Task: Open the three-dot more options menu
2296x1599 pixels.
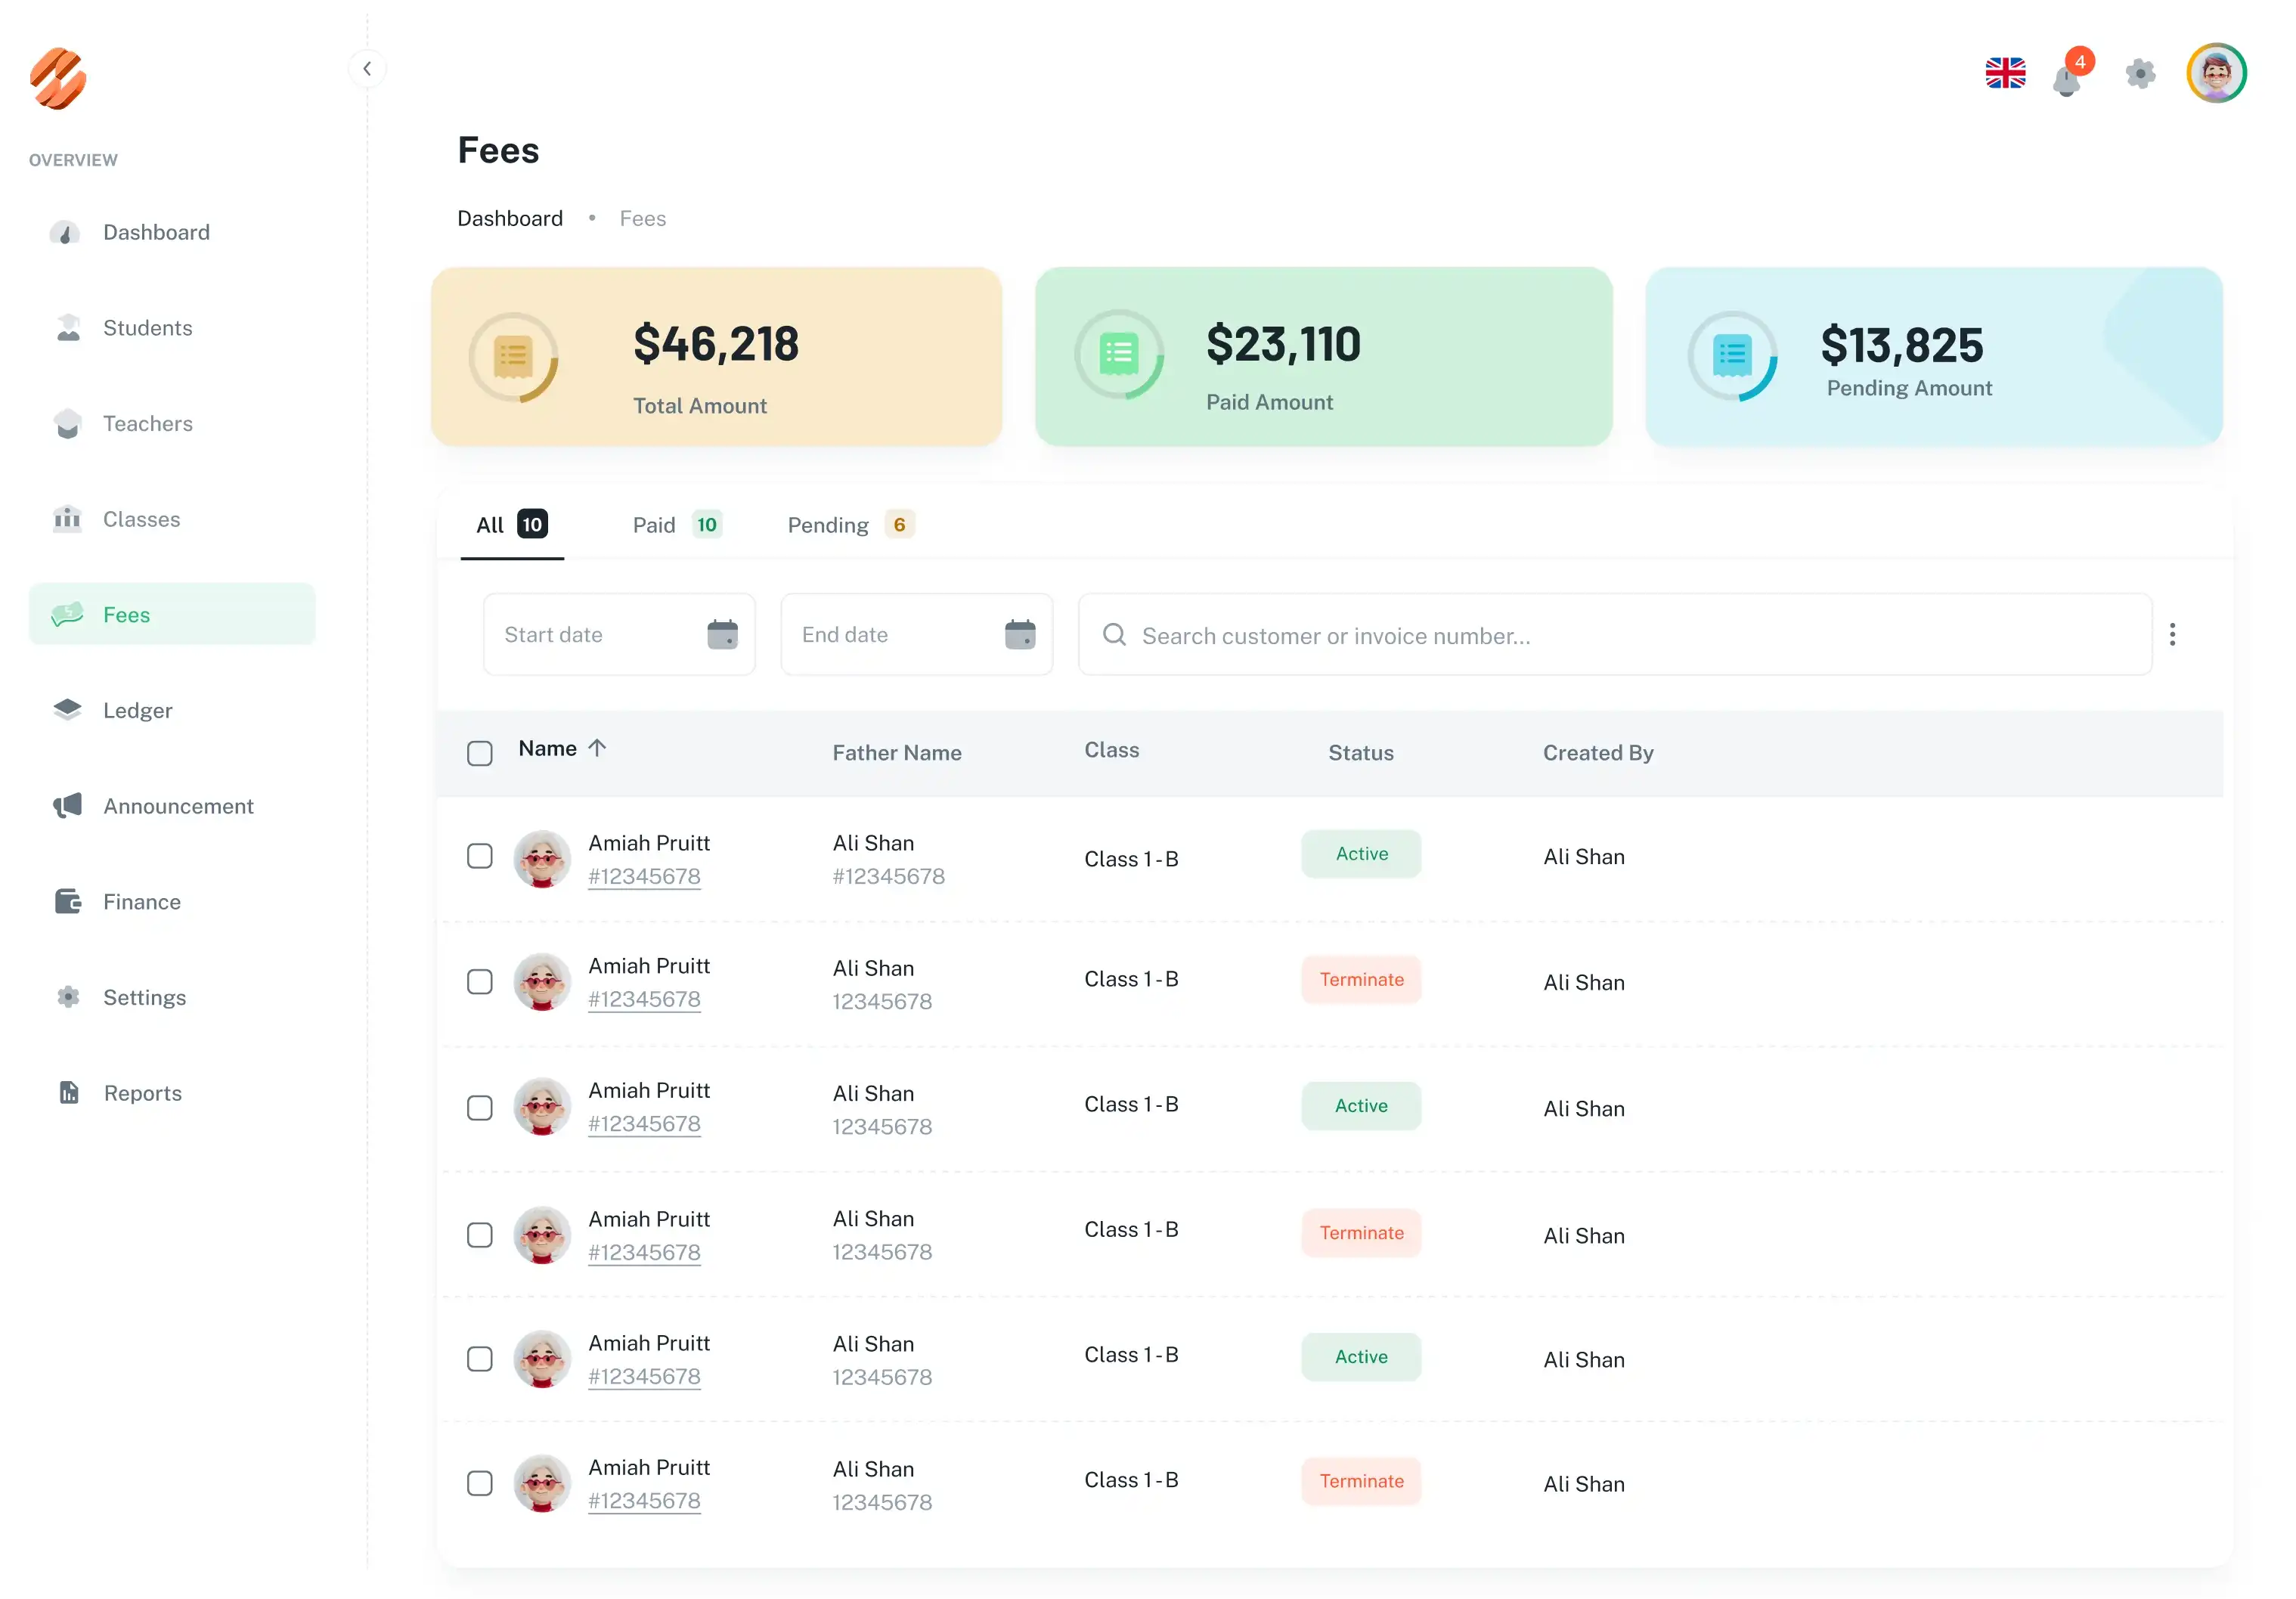Action: point(2172,634)
